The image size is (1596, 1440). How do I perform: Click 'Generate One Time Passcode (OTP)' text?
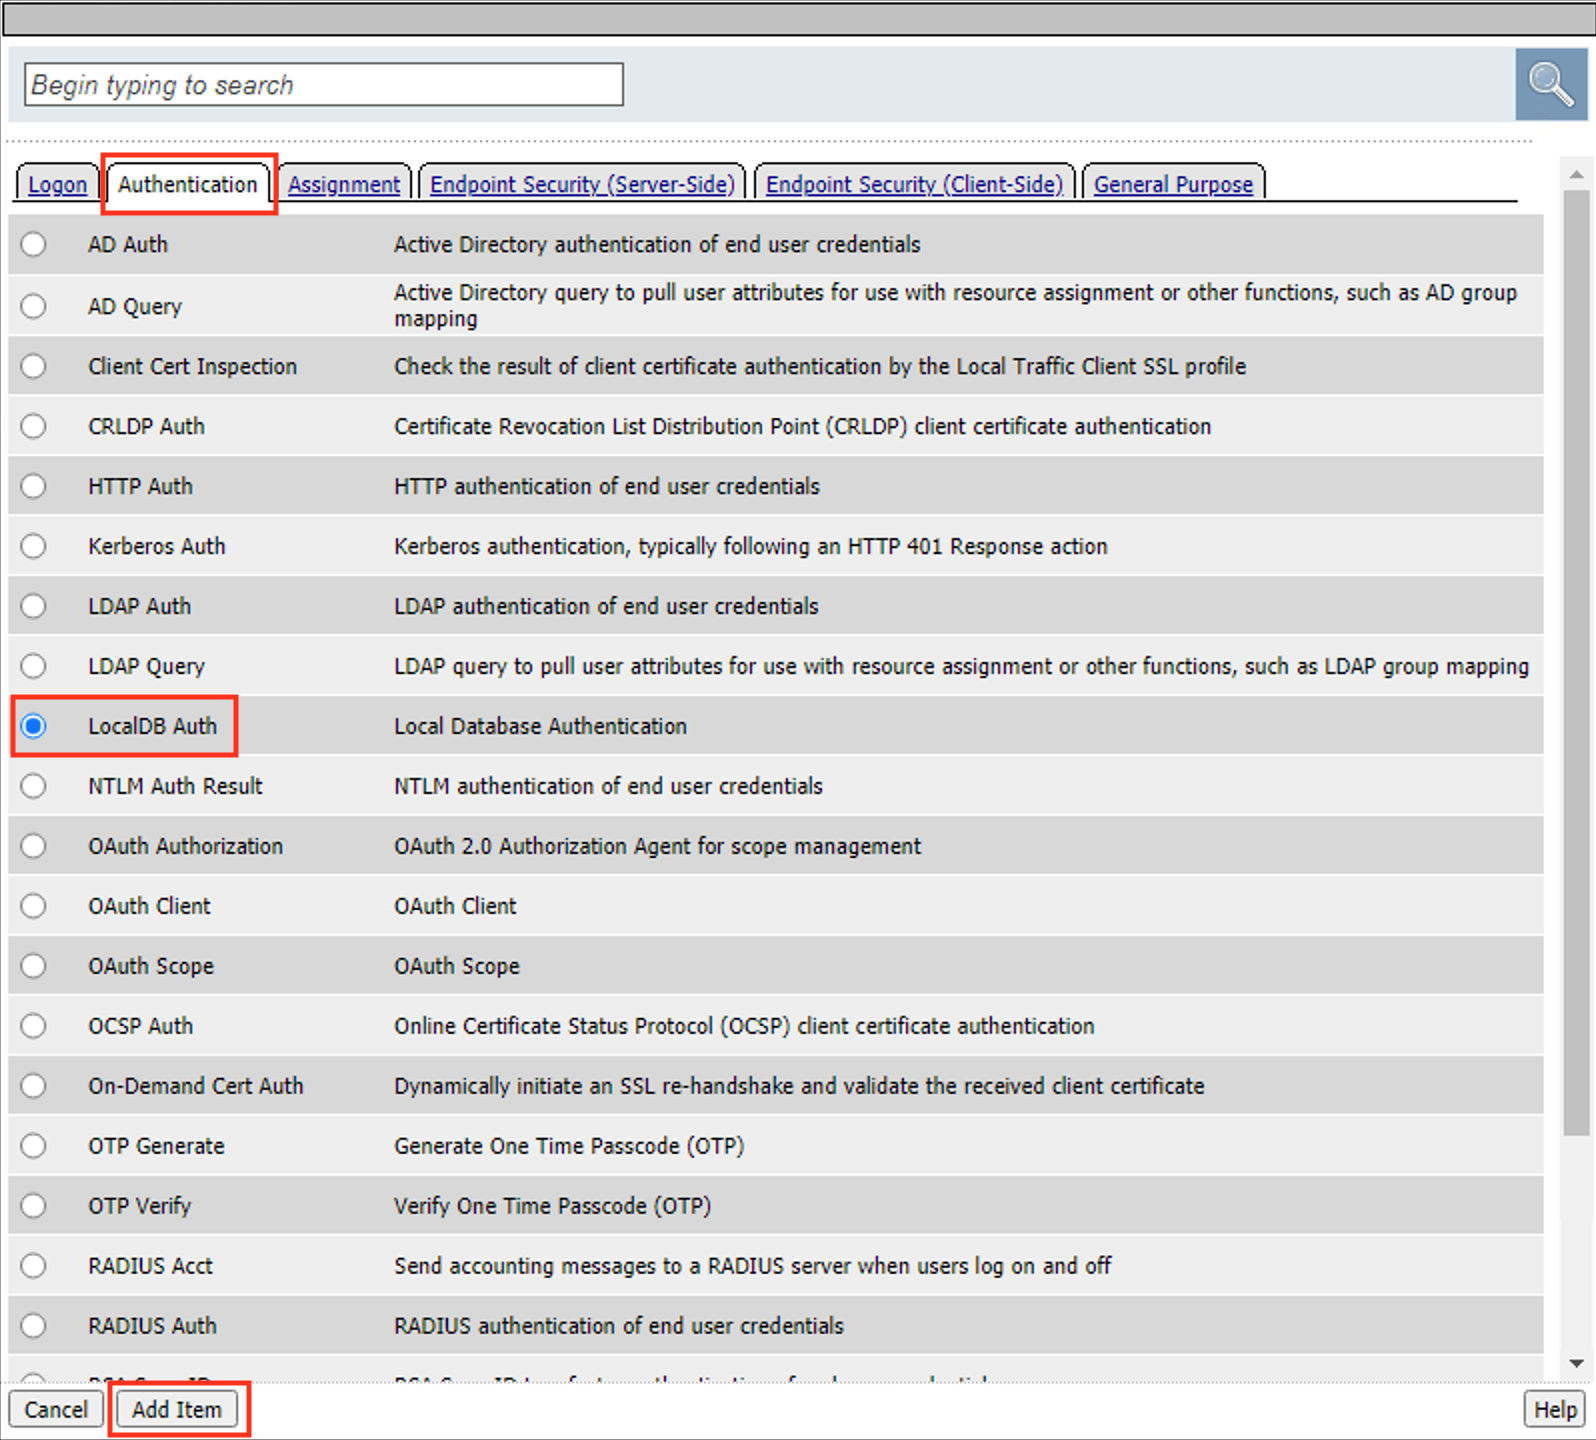(x=569, y=1146)
